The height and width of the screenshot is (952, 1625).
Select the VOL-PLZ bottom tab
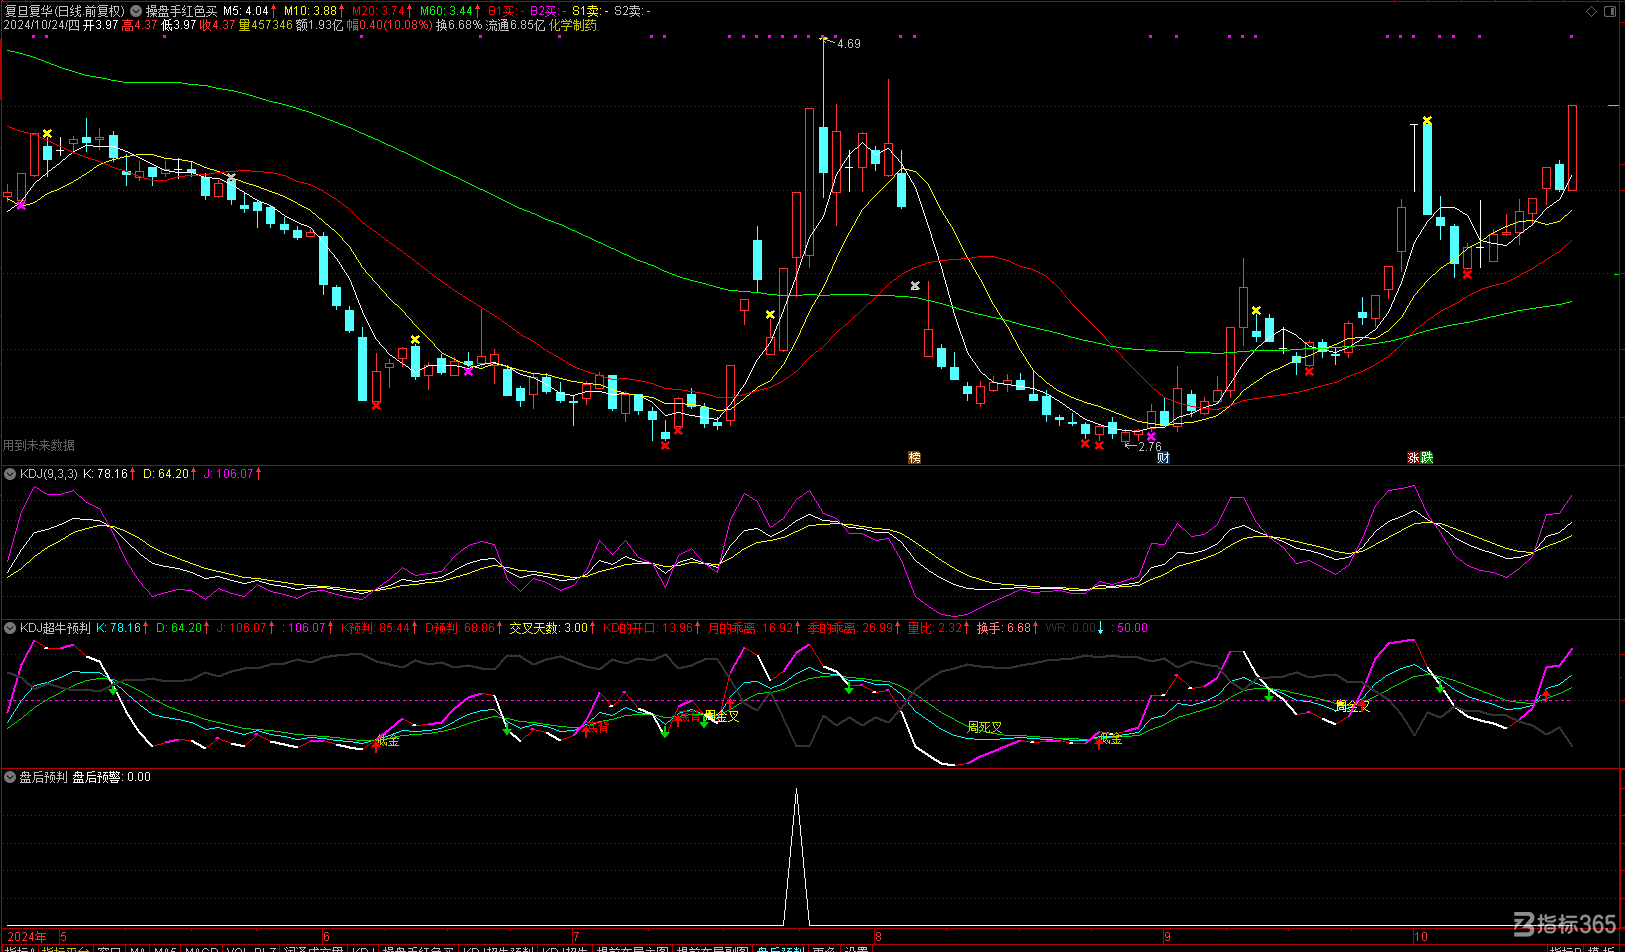pyautogui.click(x=251, y=949)
